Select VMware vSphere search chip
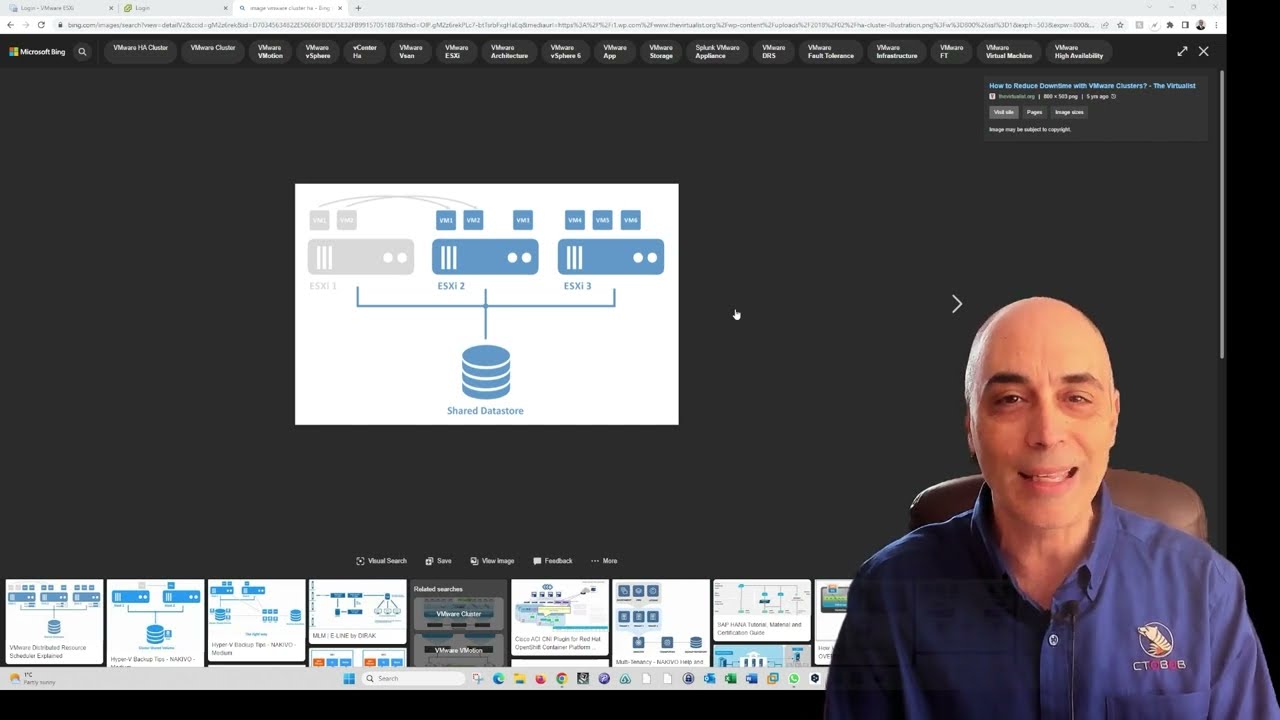Image resolution: width=1280 pixels, height=720 pixels. [317, 51]
